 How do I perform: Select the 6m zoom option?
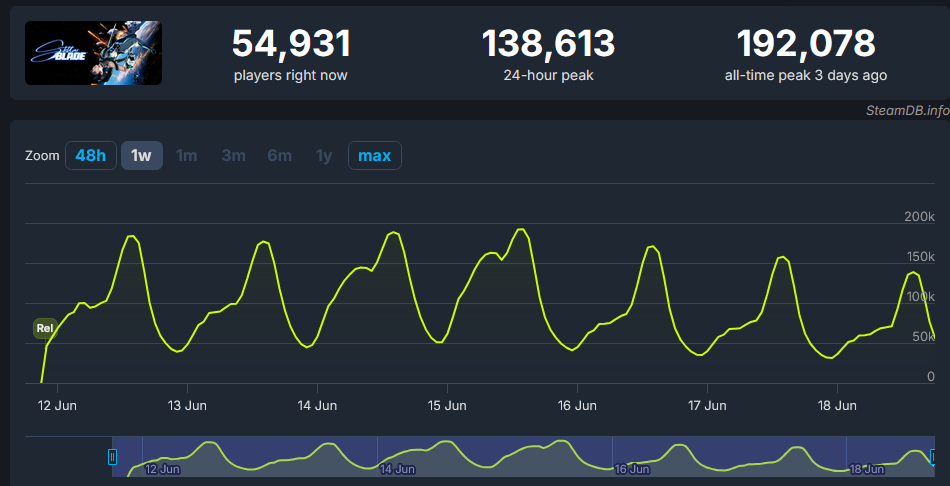tap(280, 156)
